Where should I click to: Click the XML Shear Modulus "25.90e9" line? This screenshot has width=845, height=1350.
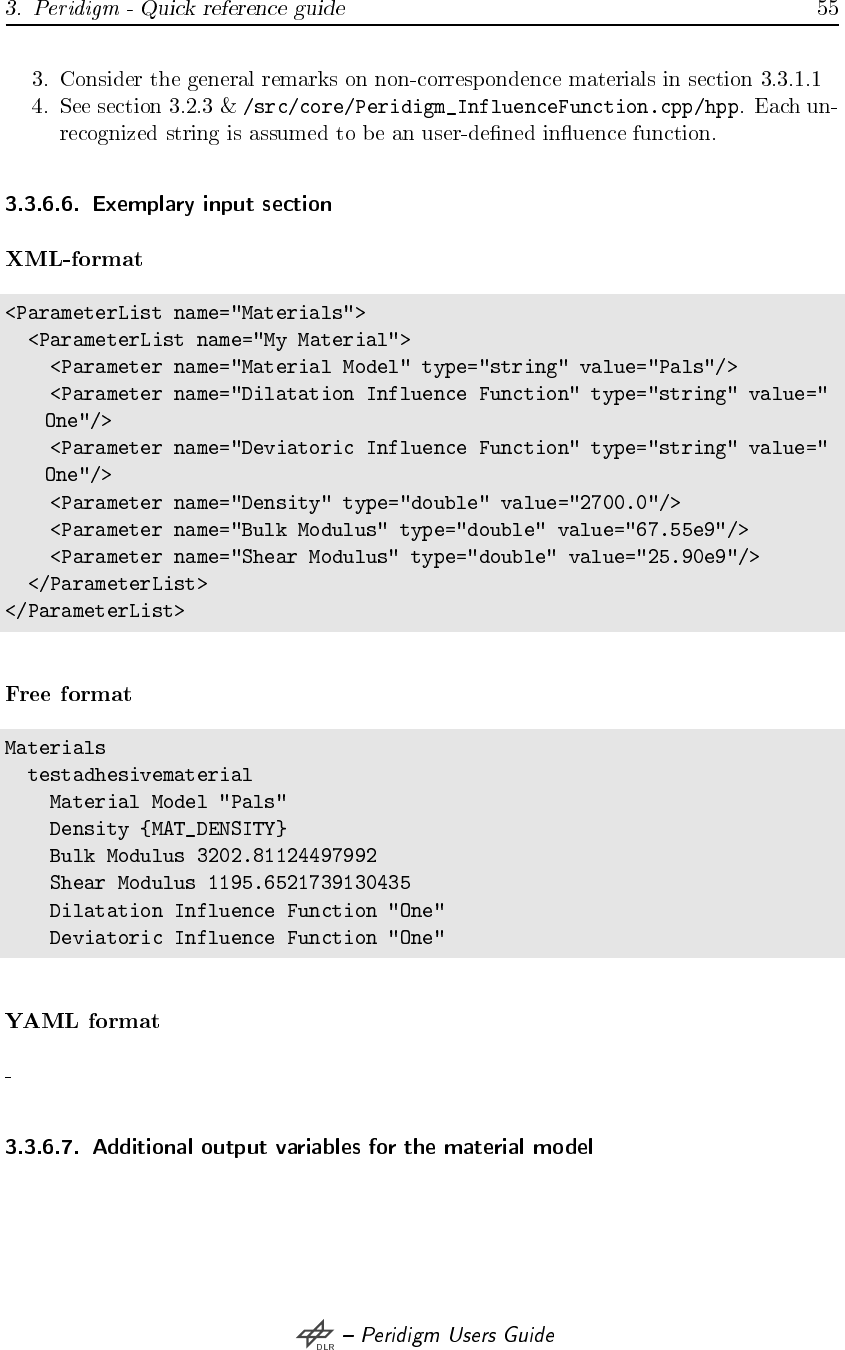pyautogui.click(x=404, y=556)
